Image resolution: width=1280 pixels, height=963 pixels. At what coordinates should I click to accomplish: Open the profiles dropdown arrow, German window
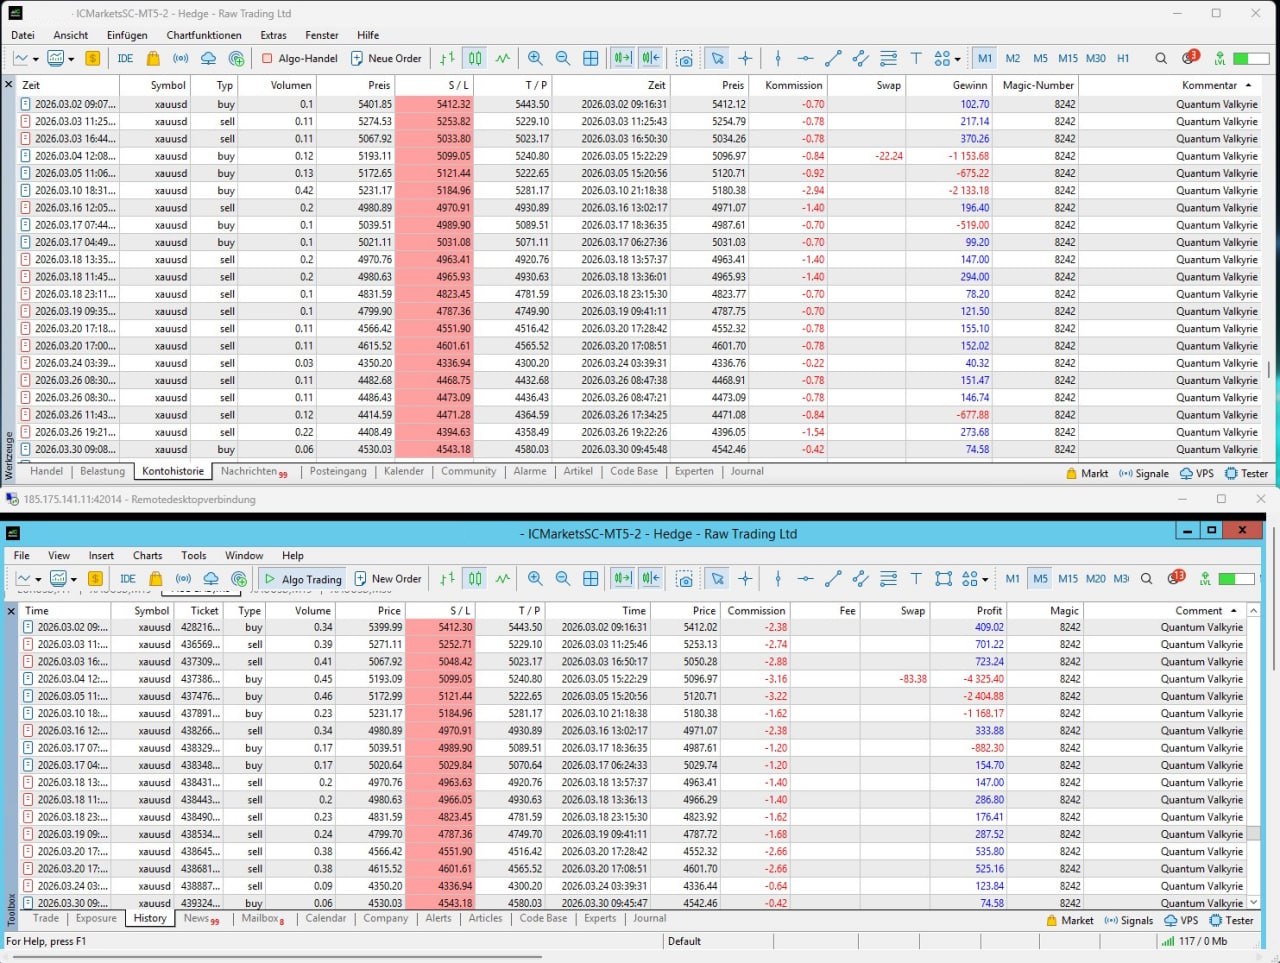71,59
